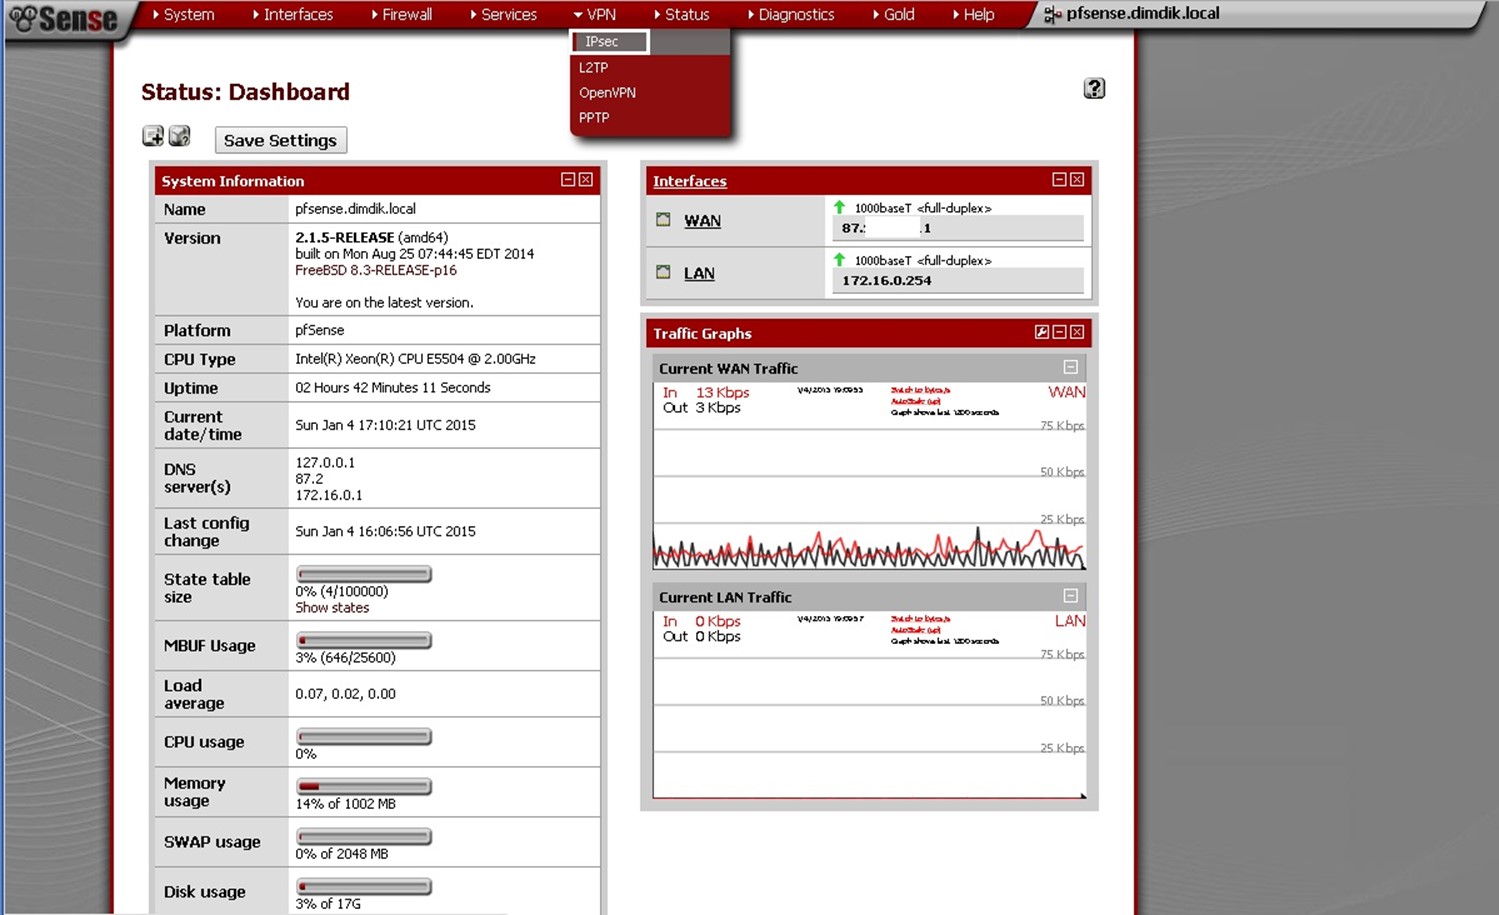
Task: Open the Status menu
Action: (x=682, y=15)
